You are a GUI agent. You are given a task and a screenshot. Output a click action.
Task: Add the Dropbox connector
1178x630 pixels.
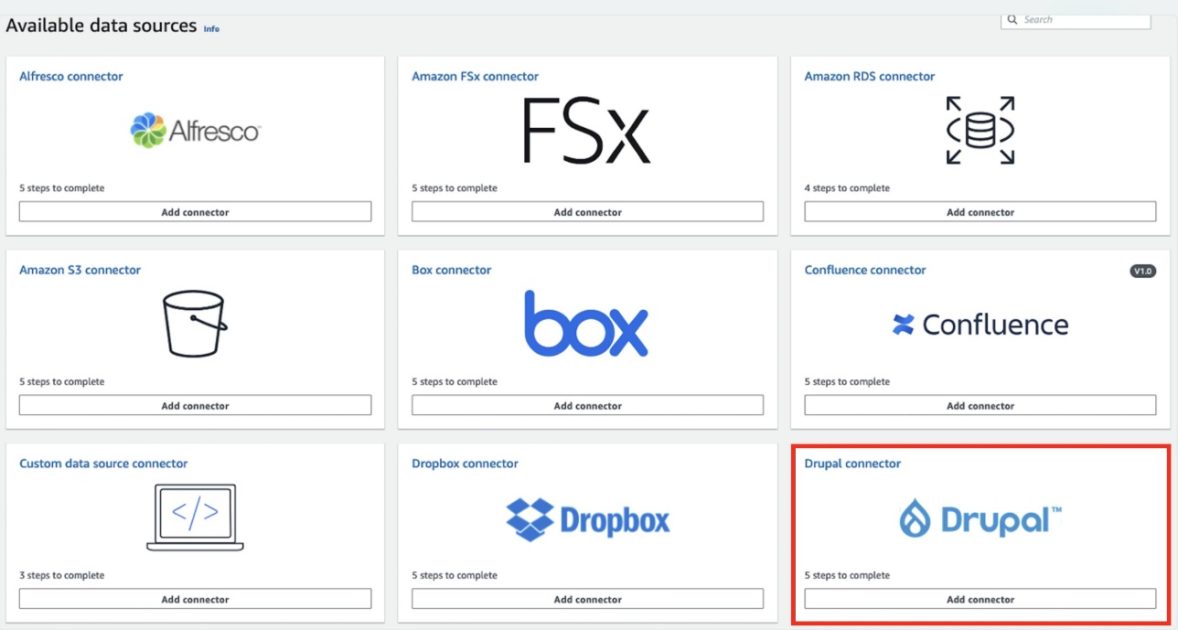tap(587, 599)
